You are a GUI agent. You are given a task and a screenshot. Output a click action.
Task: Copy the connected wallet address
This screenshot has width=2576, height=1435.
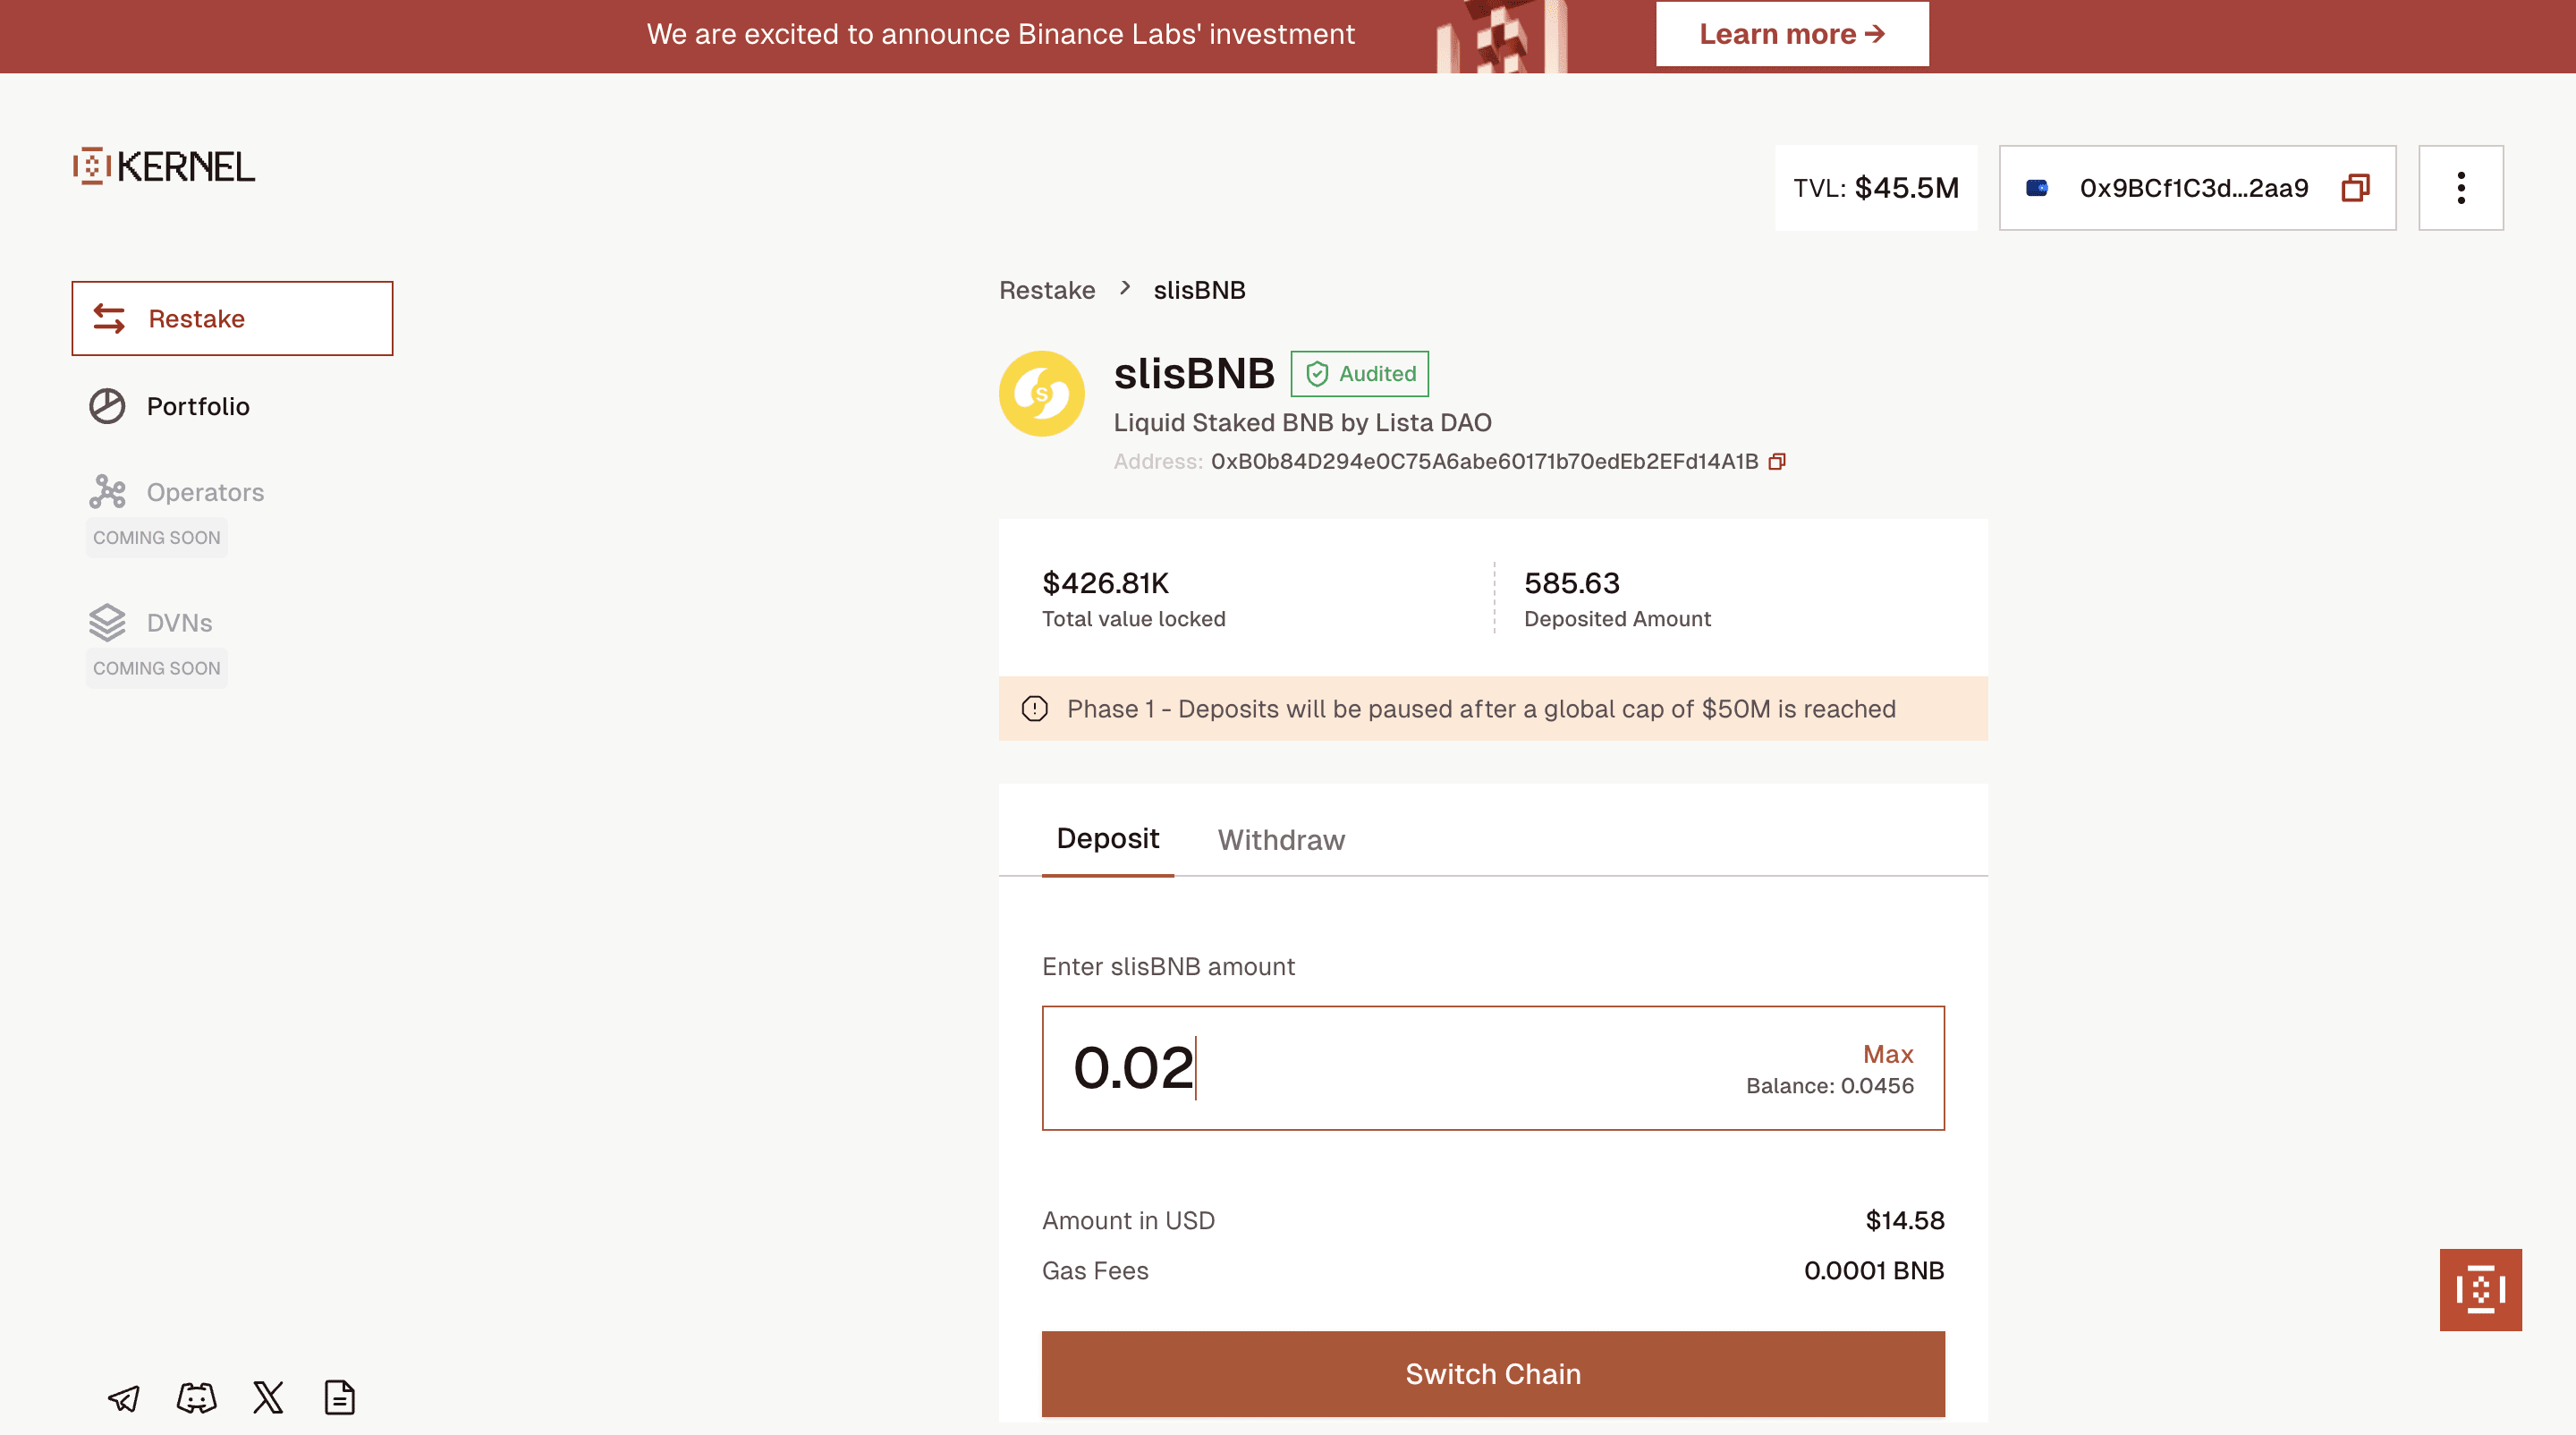tap(2355, 188)
